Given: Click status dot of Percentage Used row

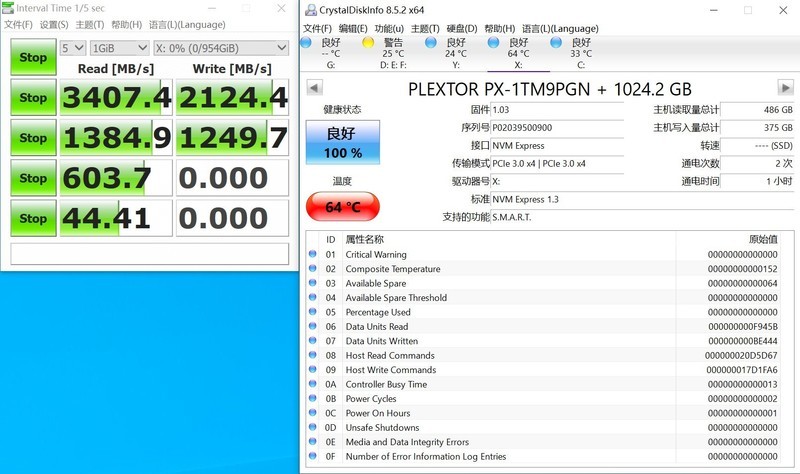Looking at the screenshot, I should [x=313, y=311].
